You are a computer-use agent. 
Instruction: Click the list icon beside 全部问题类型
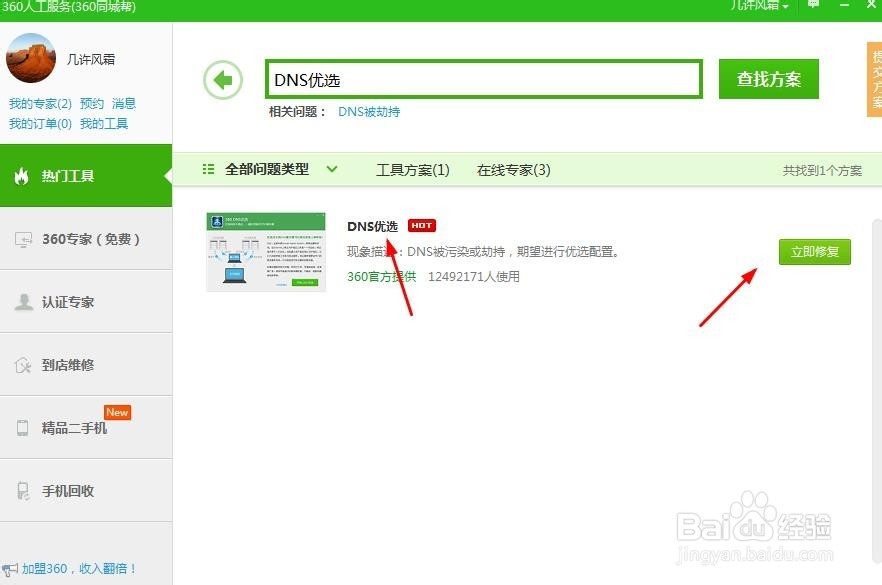[208, 169]
